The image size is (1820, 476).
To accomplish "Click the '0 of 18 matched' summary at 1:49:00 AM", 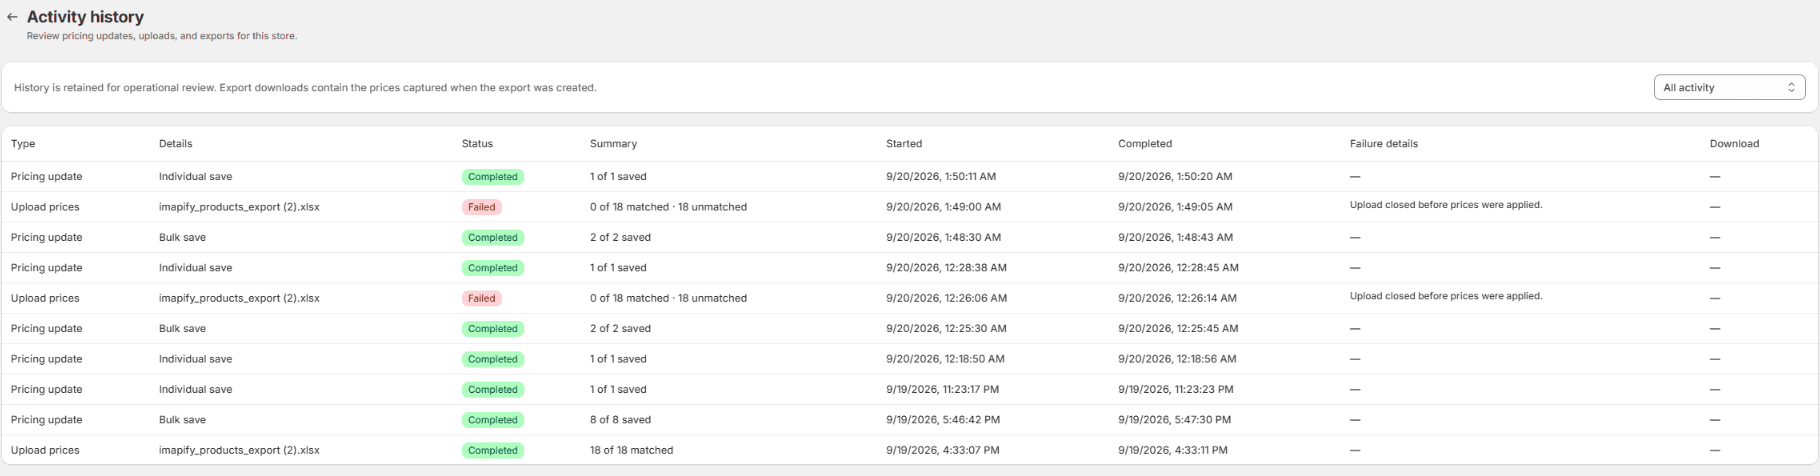I will (668, 207).
